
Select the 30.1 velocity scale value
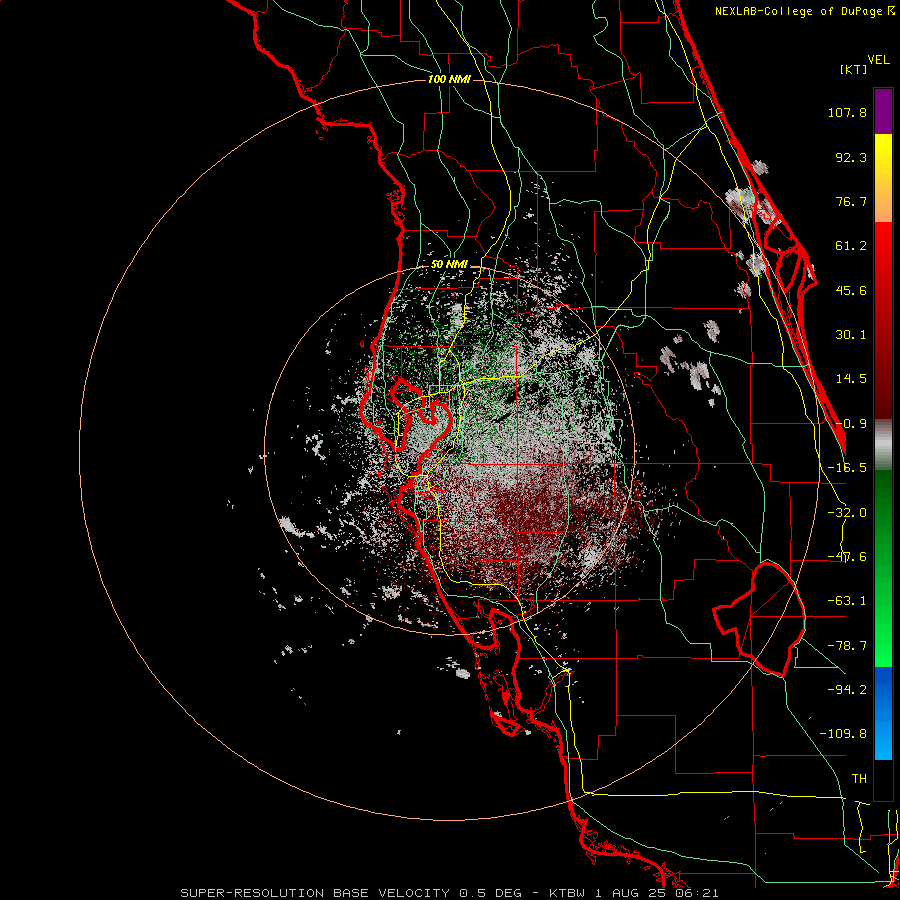851,335
